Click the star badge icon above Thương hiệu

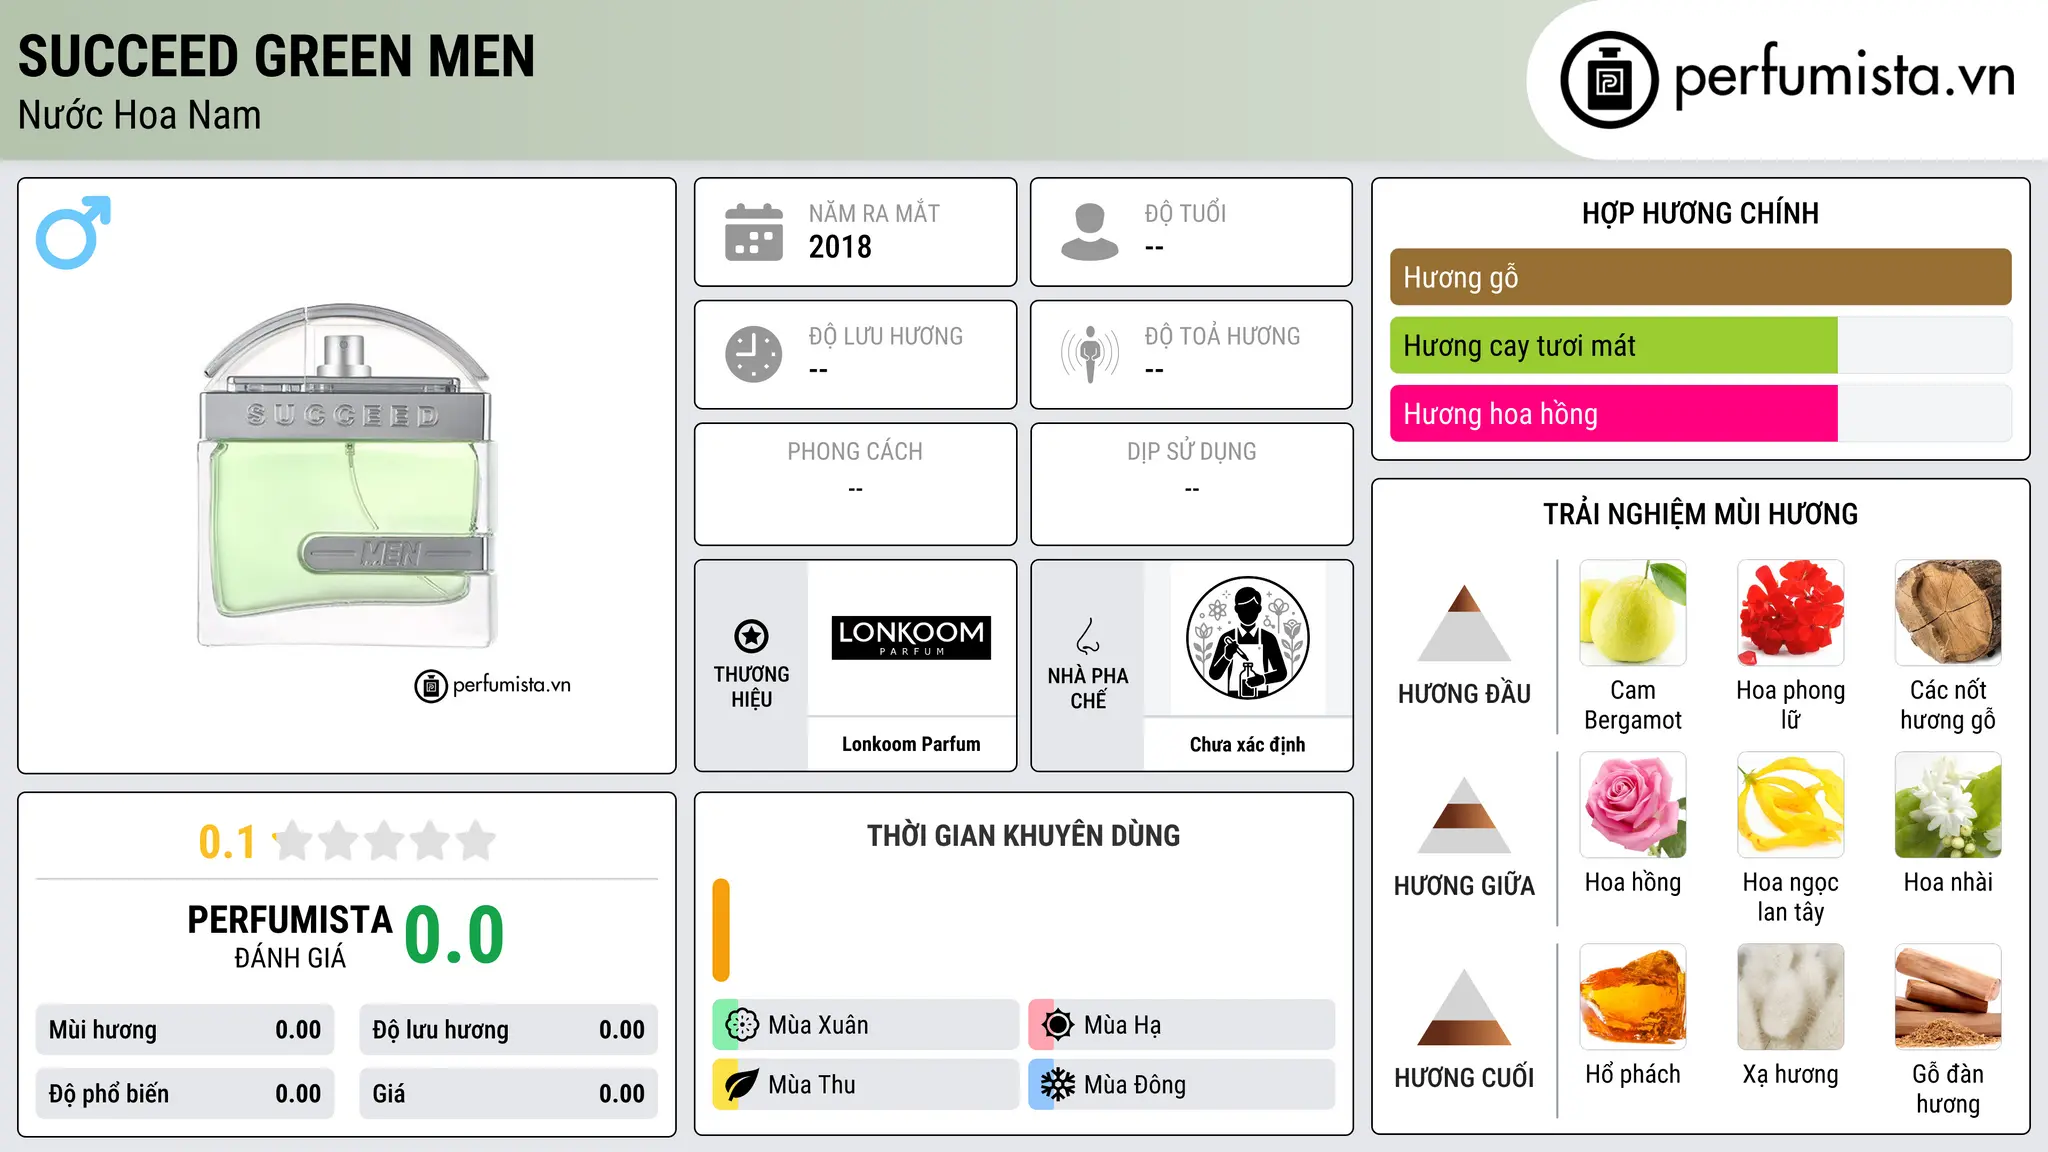coord(751,635)
